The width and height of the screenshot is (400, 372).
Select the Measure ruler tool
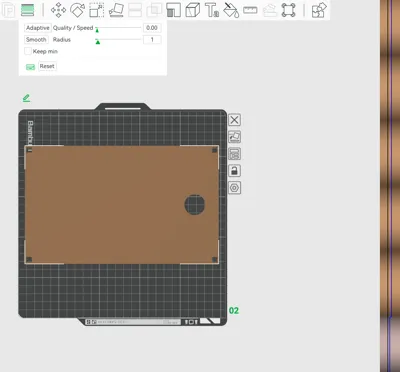click(250, 10)
